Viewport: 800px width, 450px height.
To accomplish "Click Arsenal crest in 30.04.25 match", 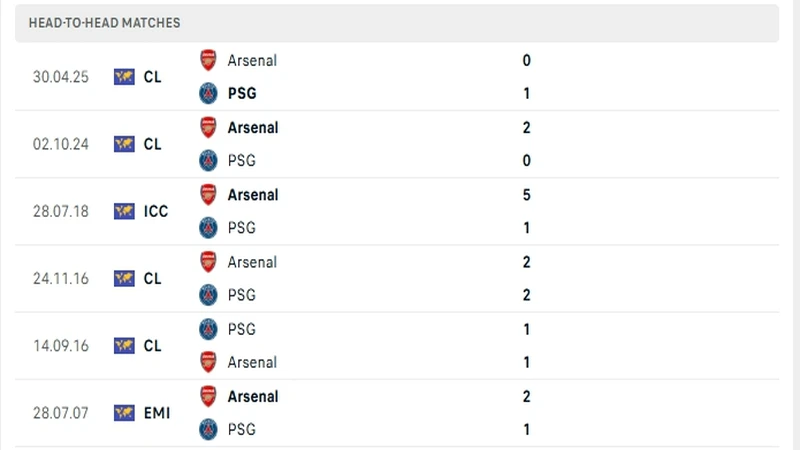I will point(208,60).
